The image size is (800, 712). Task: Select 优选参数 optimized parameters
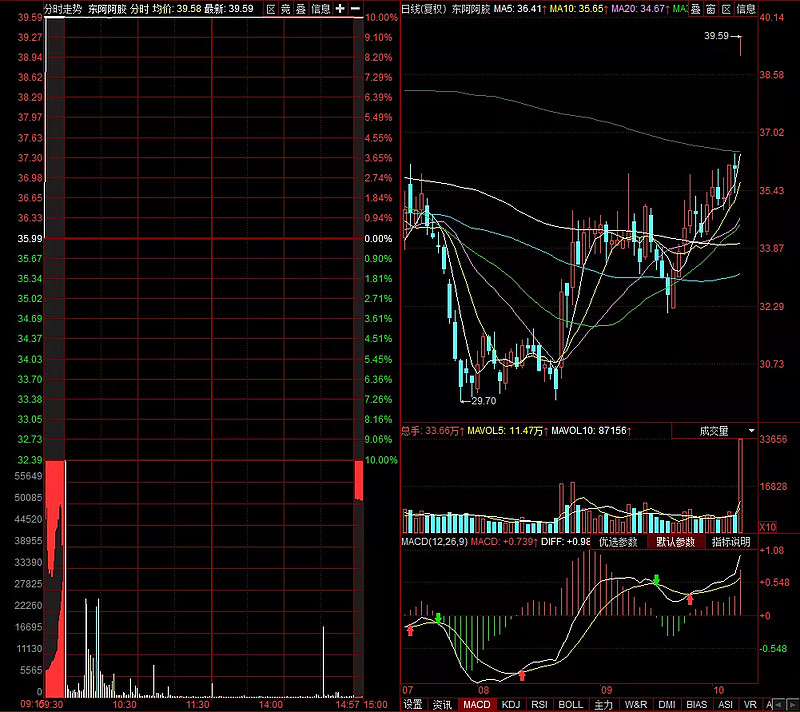tap(618, 542)
